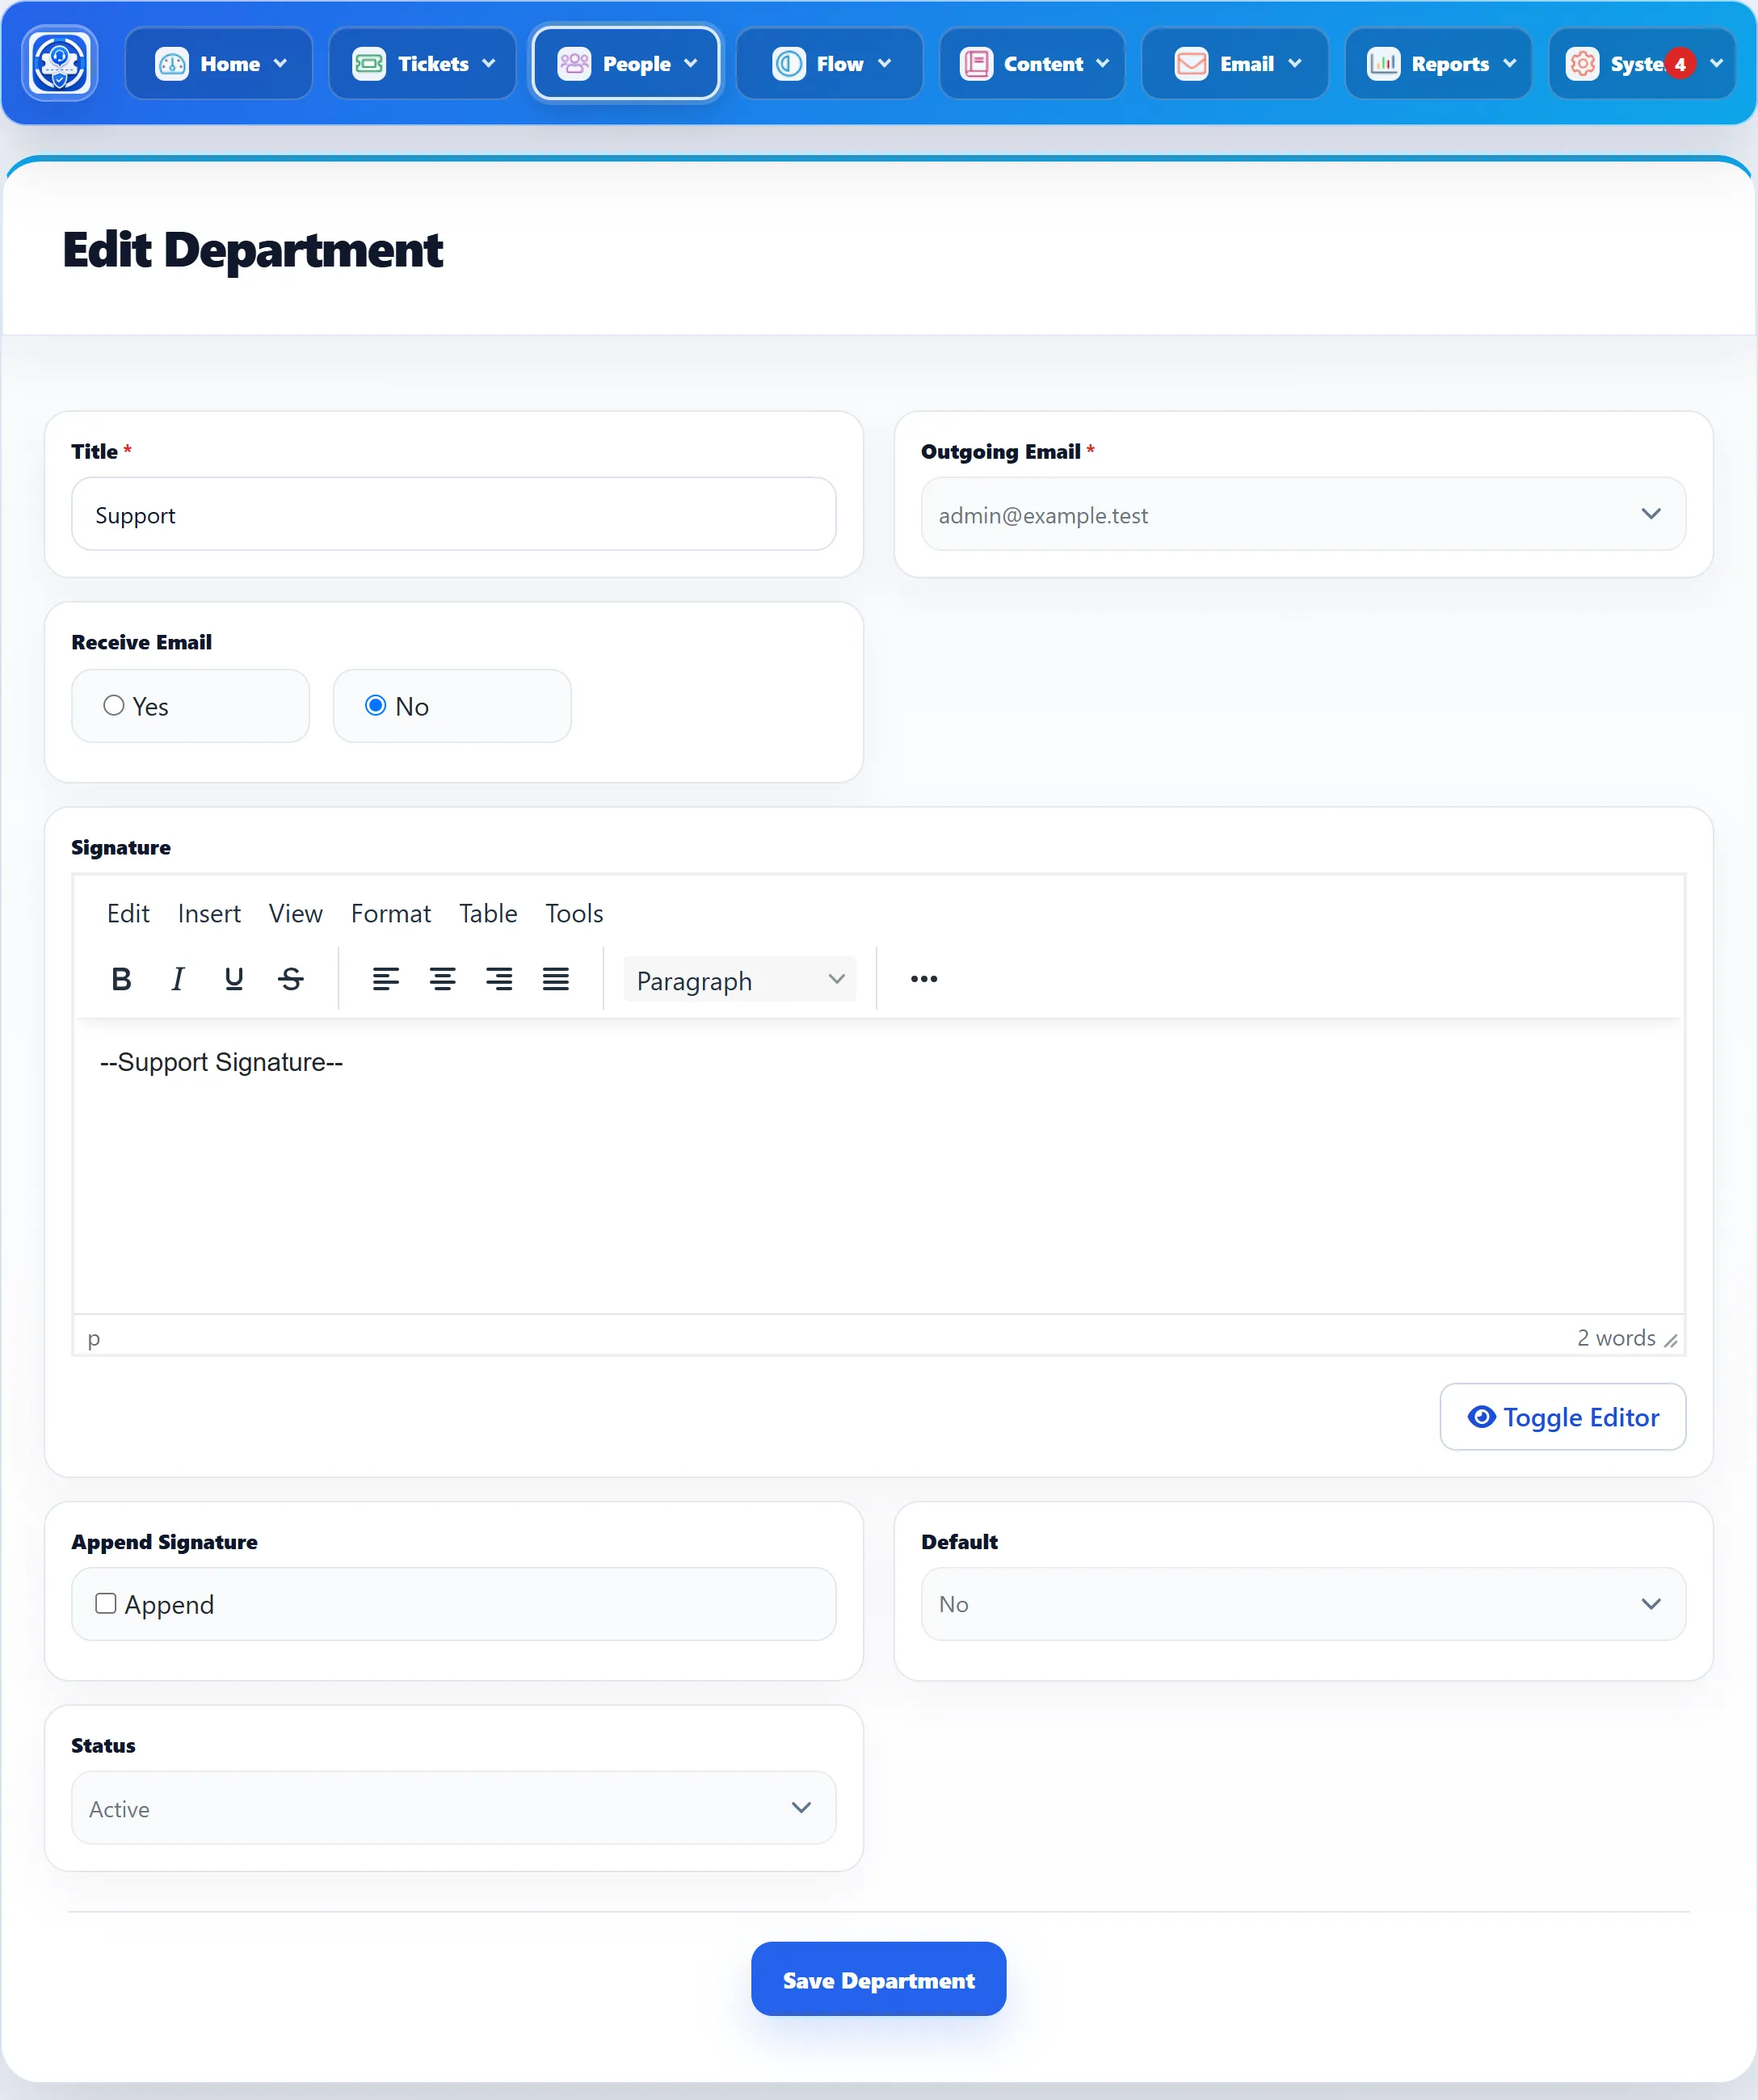
Task: Click the System notification badge 4
Action: [x=1680, y=64]
